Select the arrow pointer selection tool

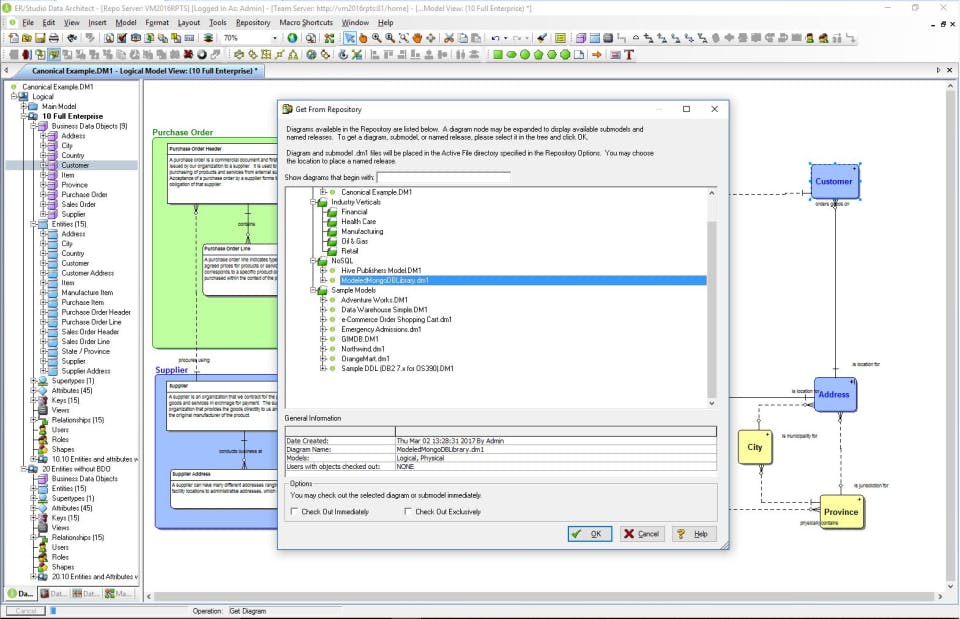click(x=350, y=38)
